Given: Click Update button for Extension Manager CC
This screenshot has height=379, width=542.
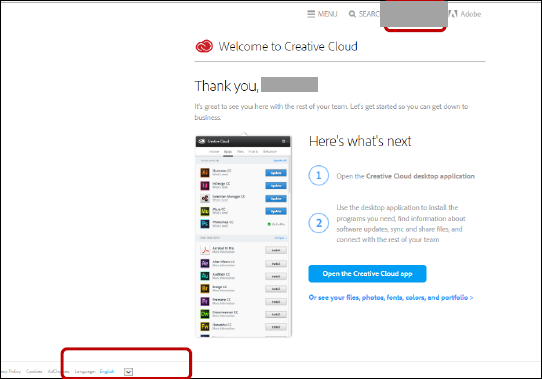Looking at the screenshot, I should coord(276,198).
